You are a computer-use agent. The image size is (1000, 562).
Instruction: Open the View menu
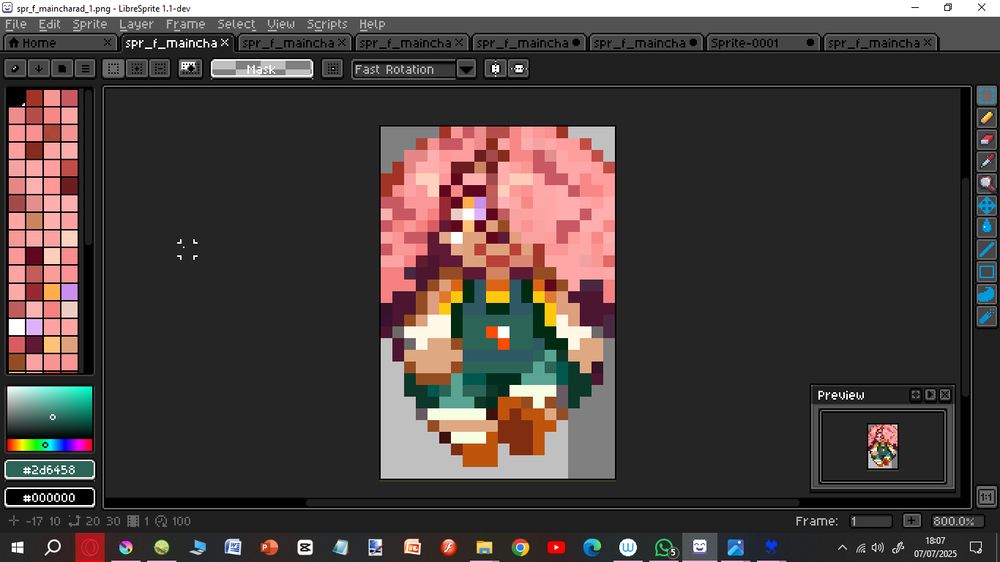click(x=281, y=24)
